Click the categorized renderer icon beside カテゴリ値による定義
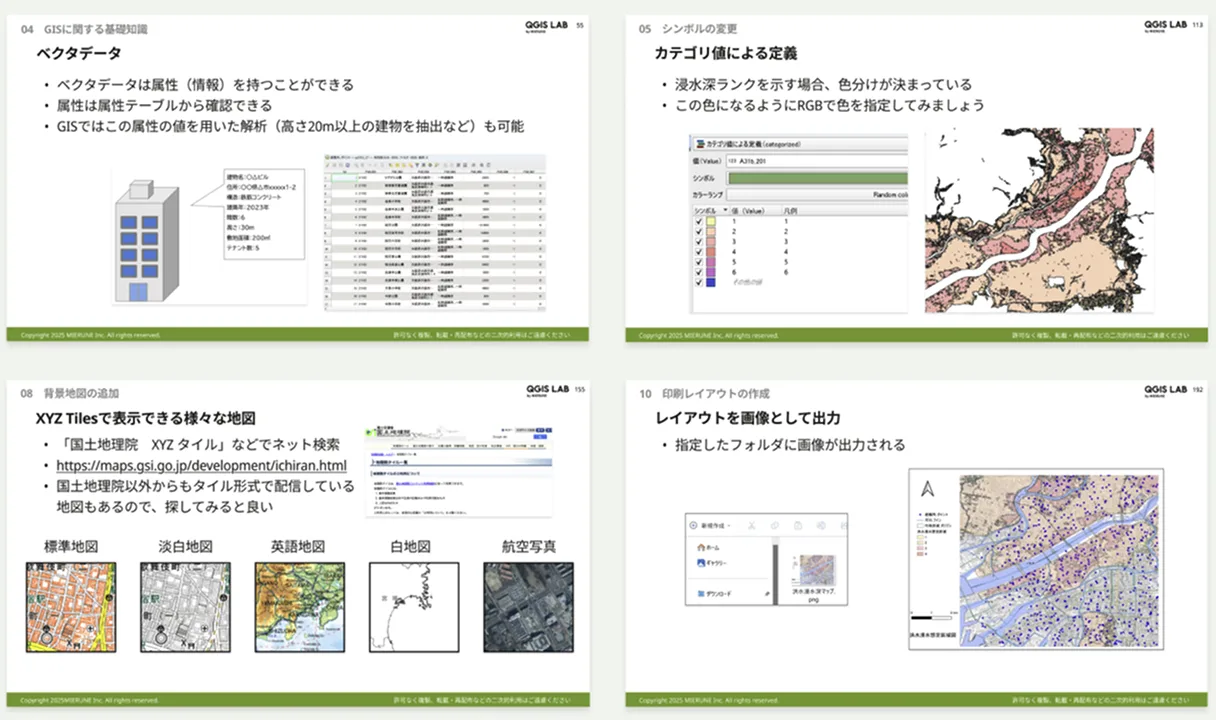The width and height of the screenshot is (1216, 720). click(700, 144)
